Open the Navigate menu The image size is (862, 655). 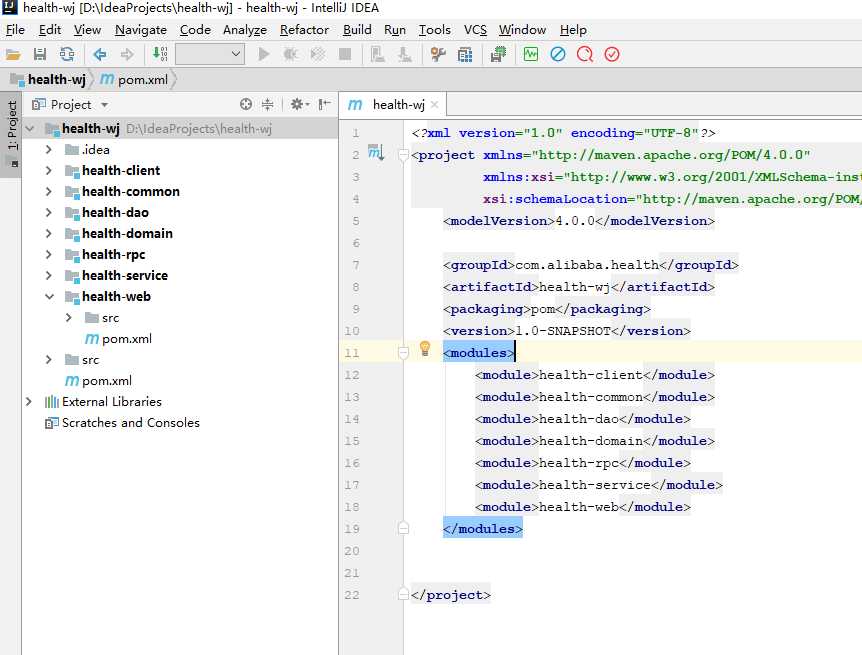141,30
